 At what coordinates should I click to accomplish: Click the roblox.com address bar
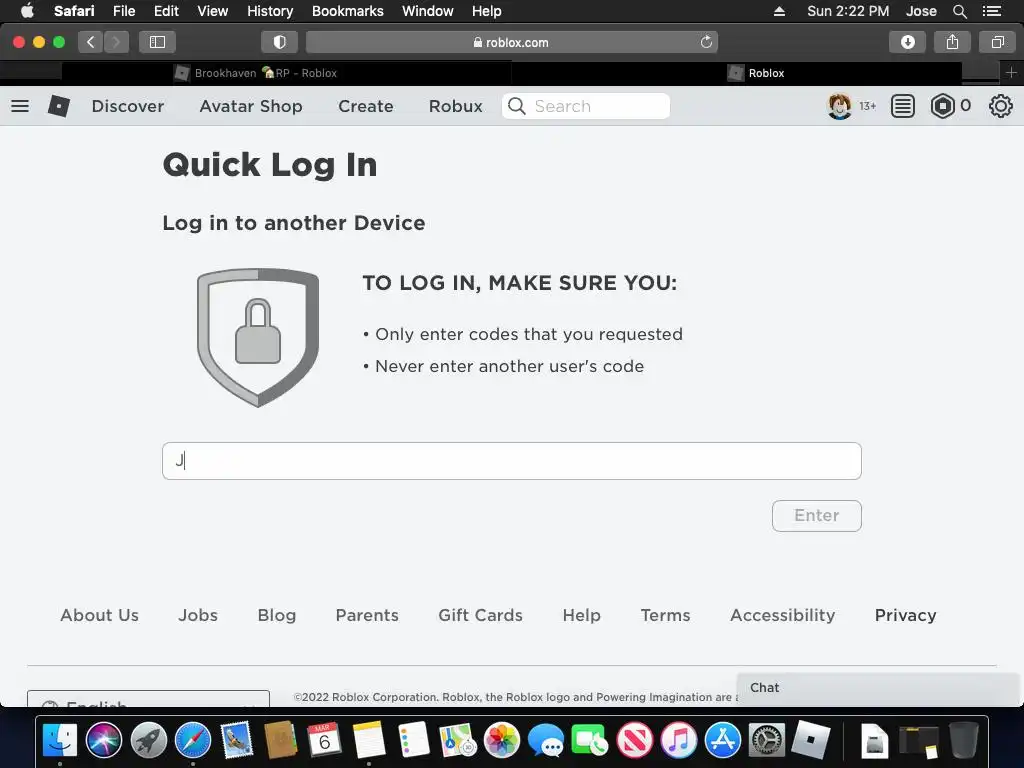[511, 42]
